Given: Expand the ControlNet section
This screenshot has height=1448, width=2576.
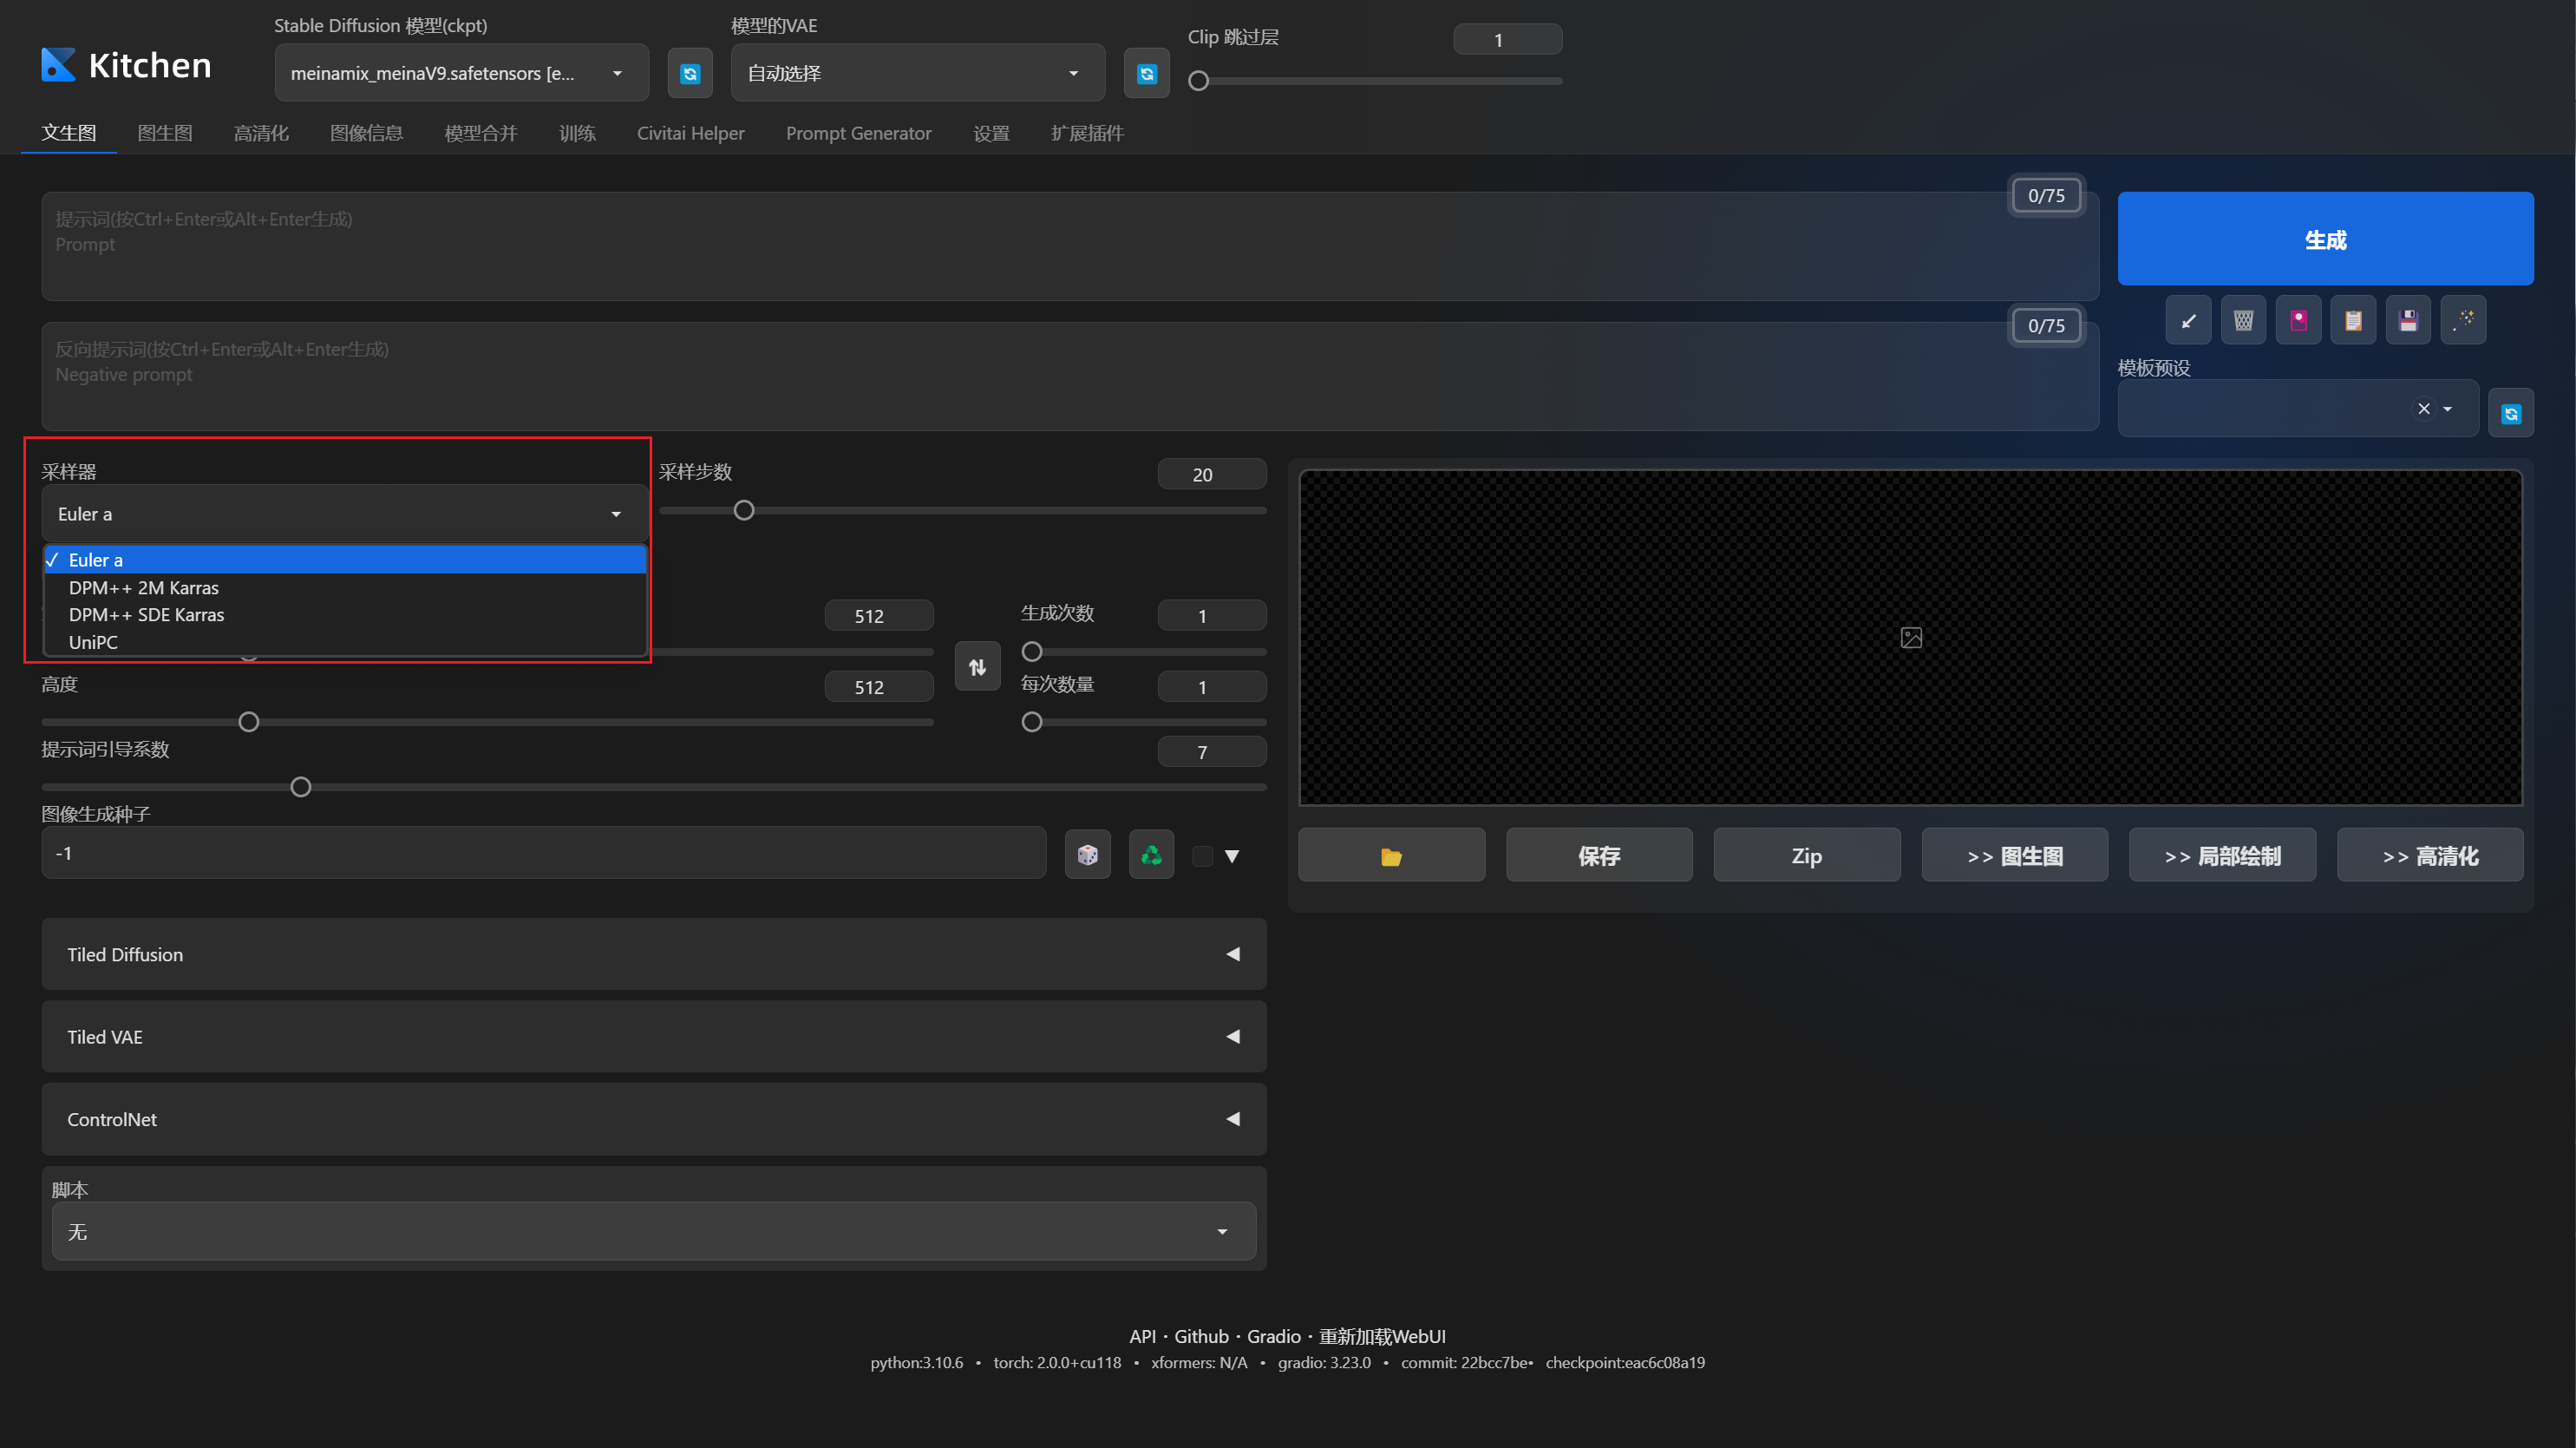Looking at the screenshot, I should (654, 1119).
